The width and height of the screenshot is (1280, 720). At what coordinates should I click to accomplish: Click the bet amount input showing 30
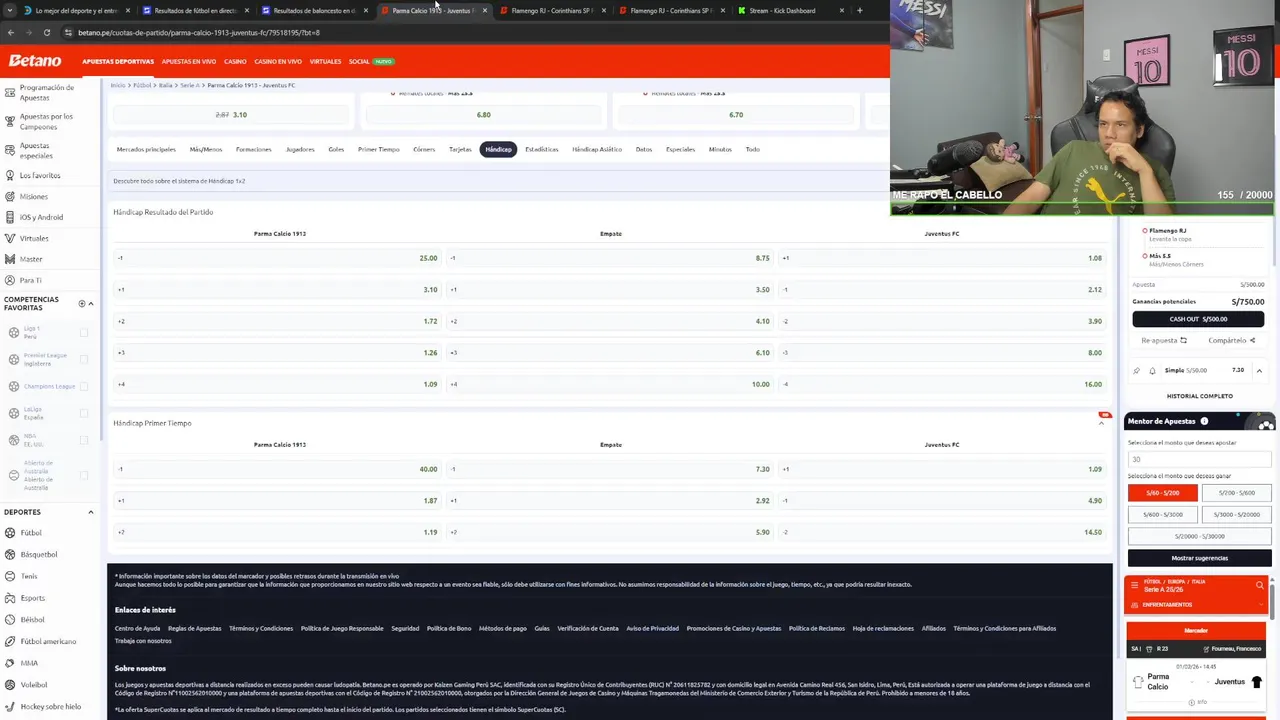pyautogui.click(x=1199, y=459)
